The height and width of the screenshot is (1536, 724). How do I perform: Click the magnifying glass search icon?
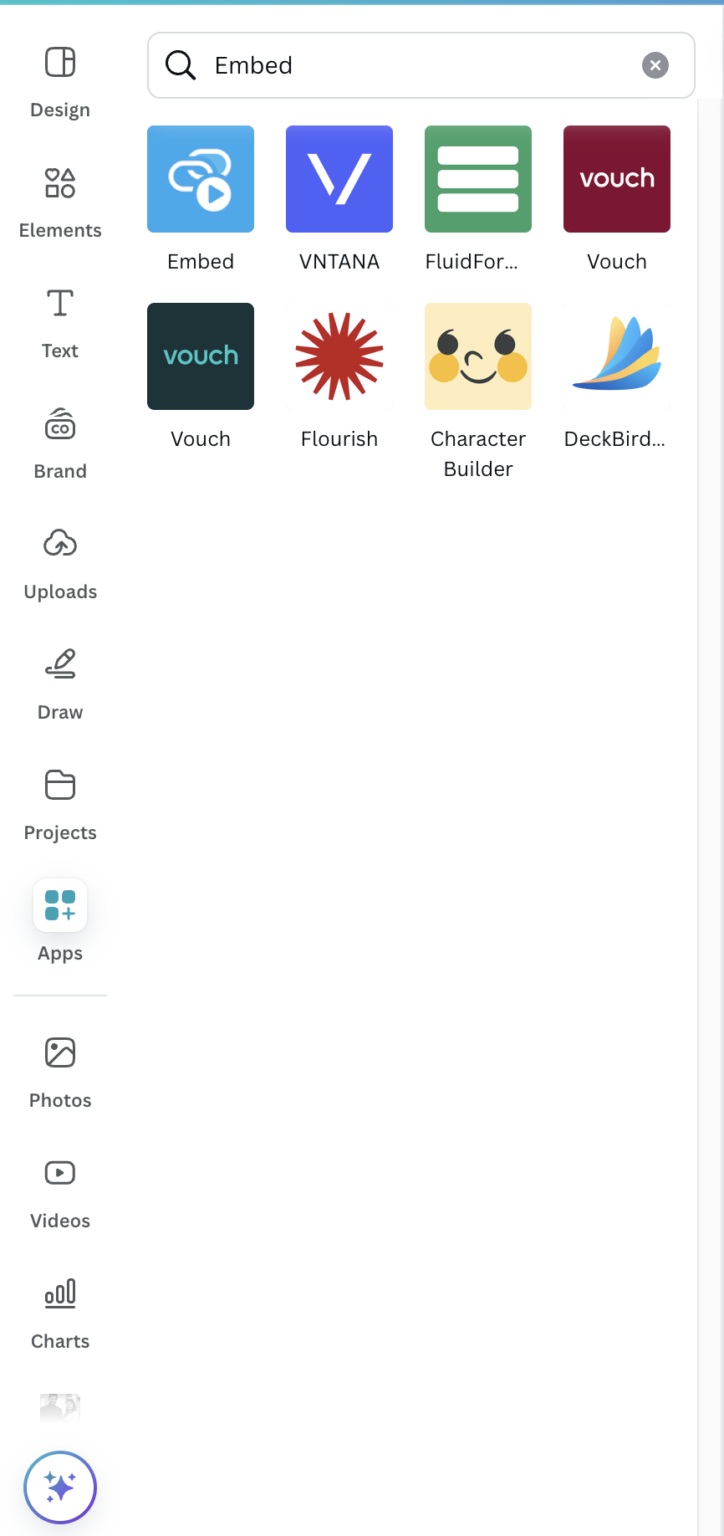point(180,65)
